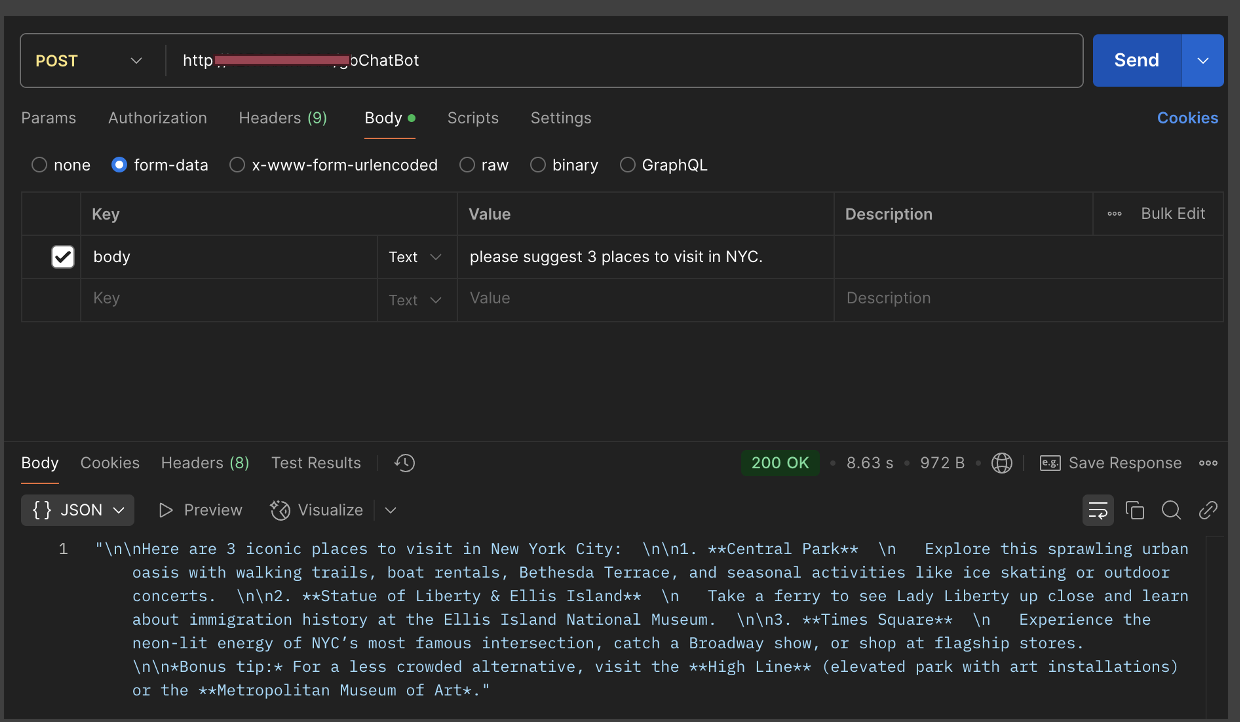
Task: Click the body key cell
Action: tap(229, 257)
